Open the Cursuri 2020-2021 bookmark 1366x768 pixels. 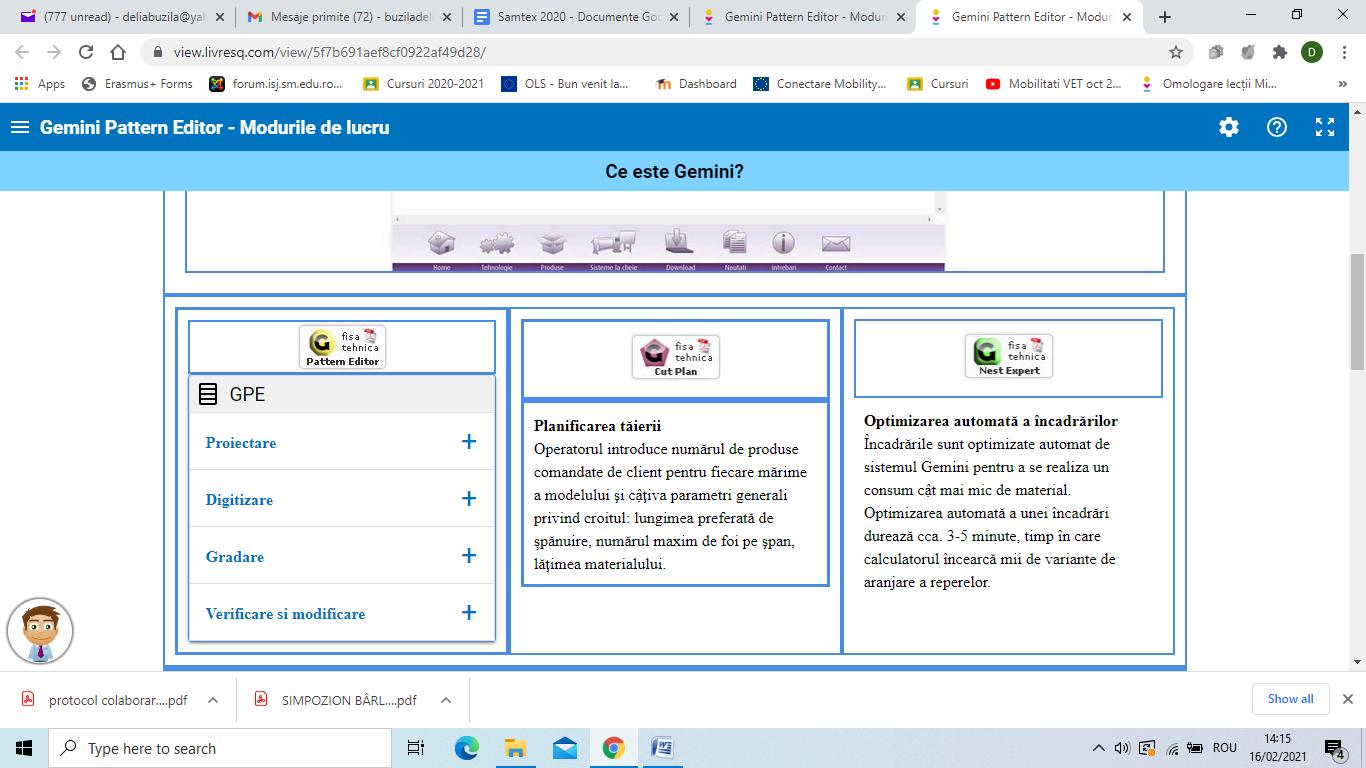pyautogui.click(x=423, y=84)
